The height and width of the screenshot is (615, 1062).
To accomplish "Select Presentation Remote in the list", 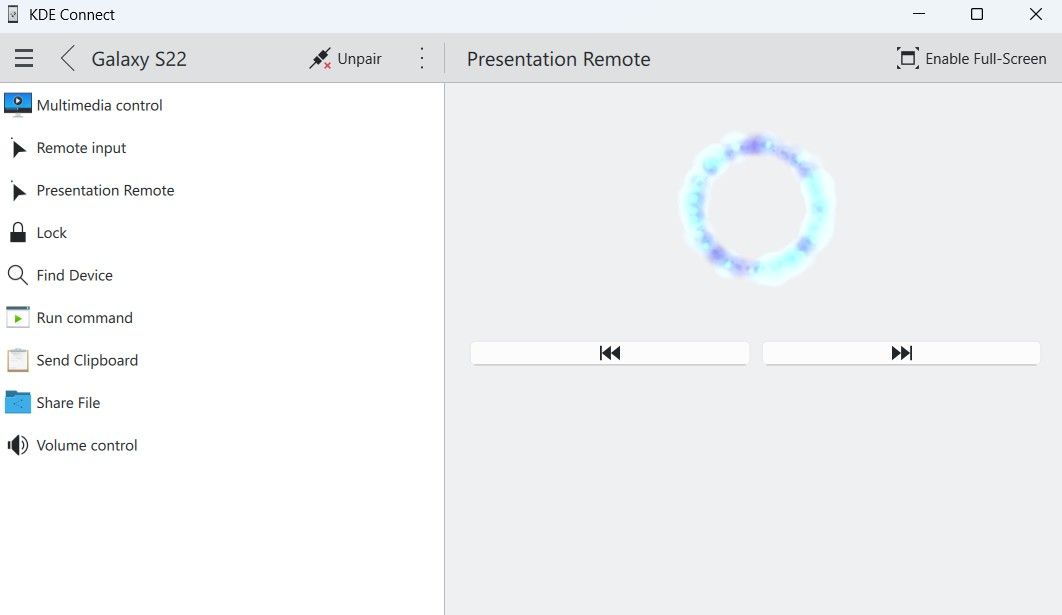I will click(x=222, y=190).
